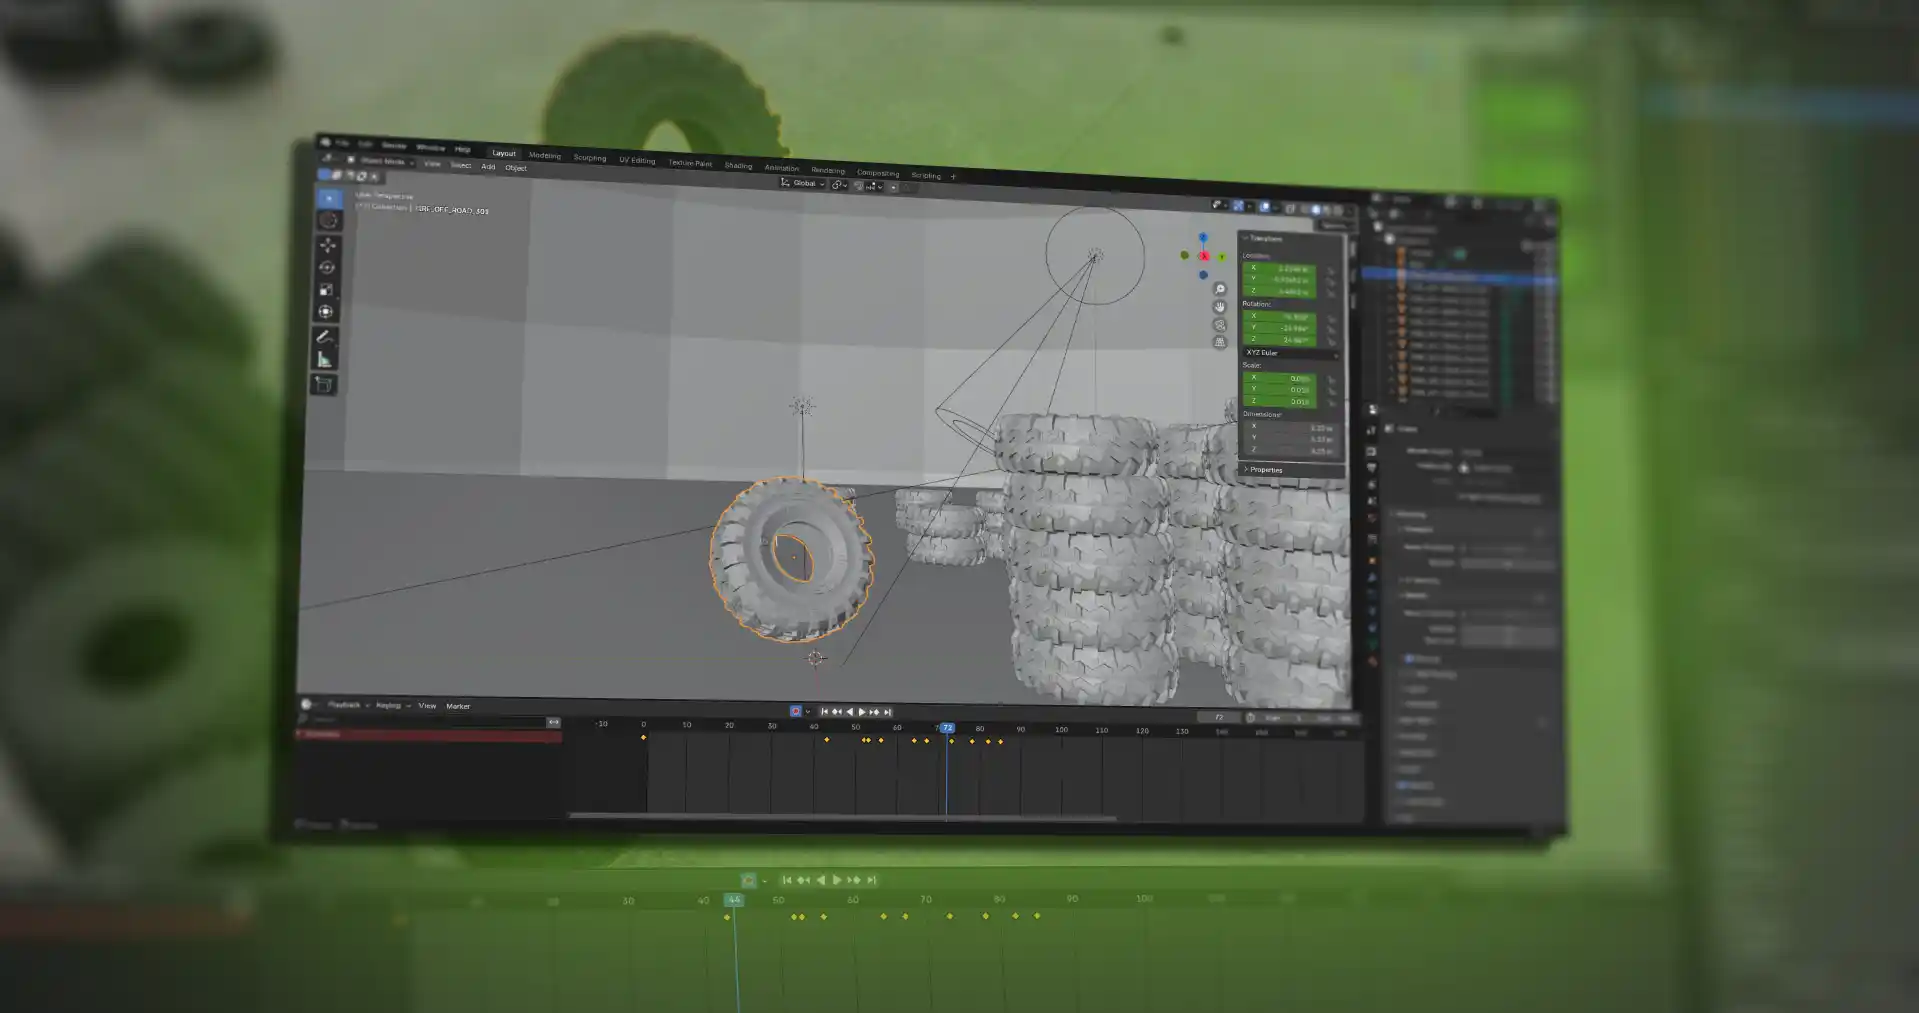Open the XYZ Euler rotation mode dropdown
This screenshot has width=1919, height=1013.
pyautogui.click(x=1290, y=353)
